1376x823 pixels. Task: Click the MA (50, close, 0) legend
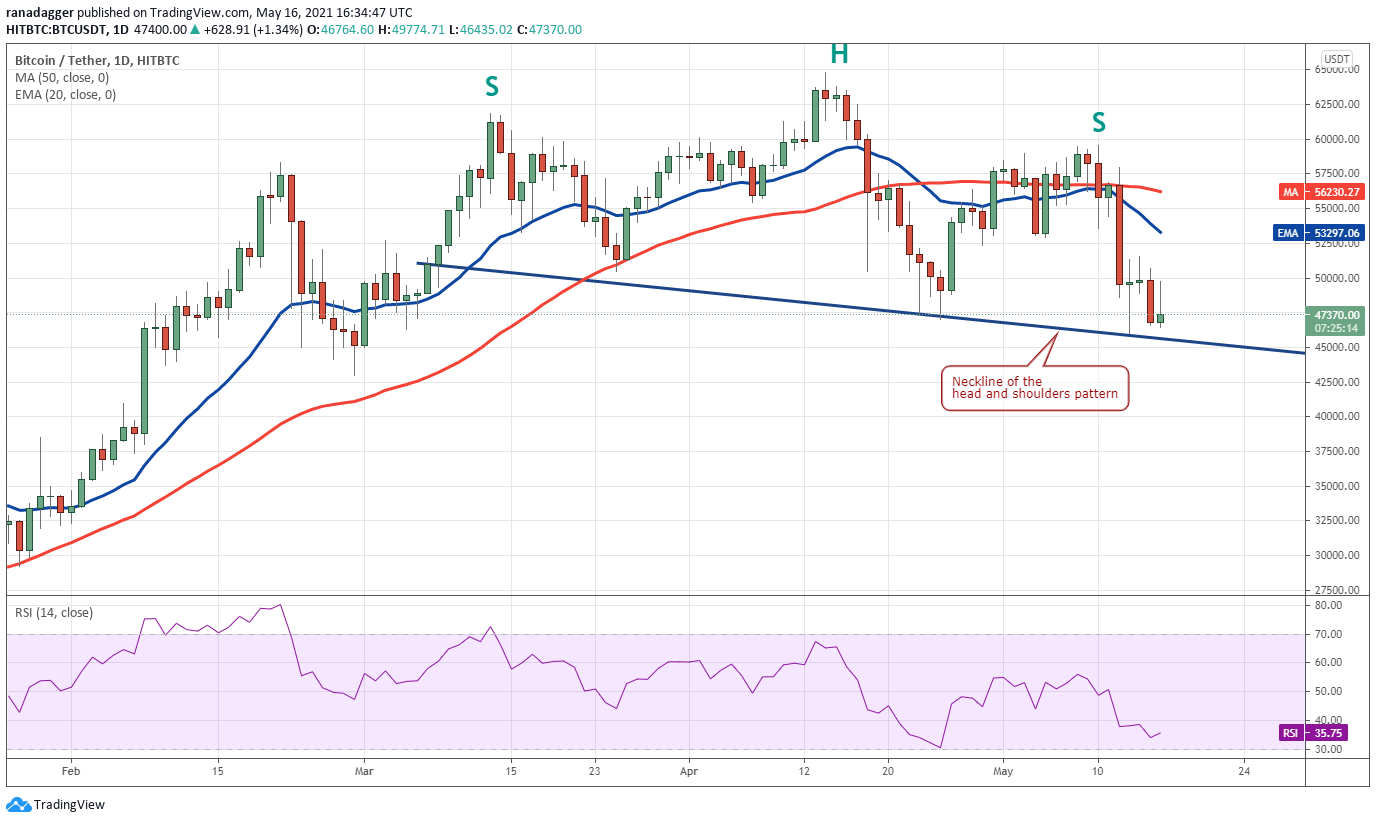[65, 77]
